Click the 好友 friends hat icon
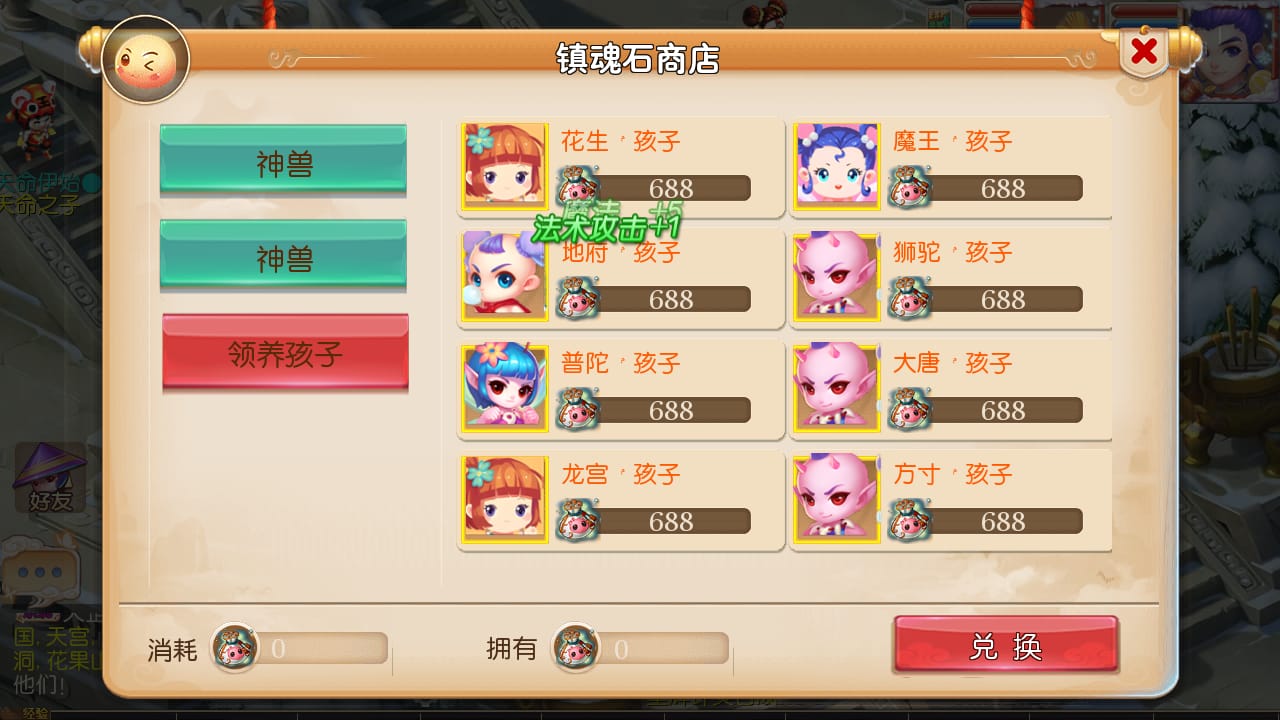Image resolution: width=1280 pixels, height=720 pixels. tap(49, 478)
